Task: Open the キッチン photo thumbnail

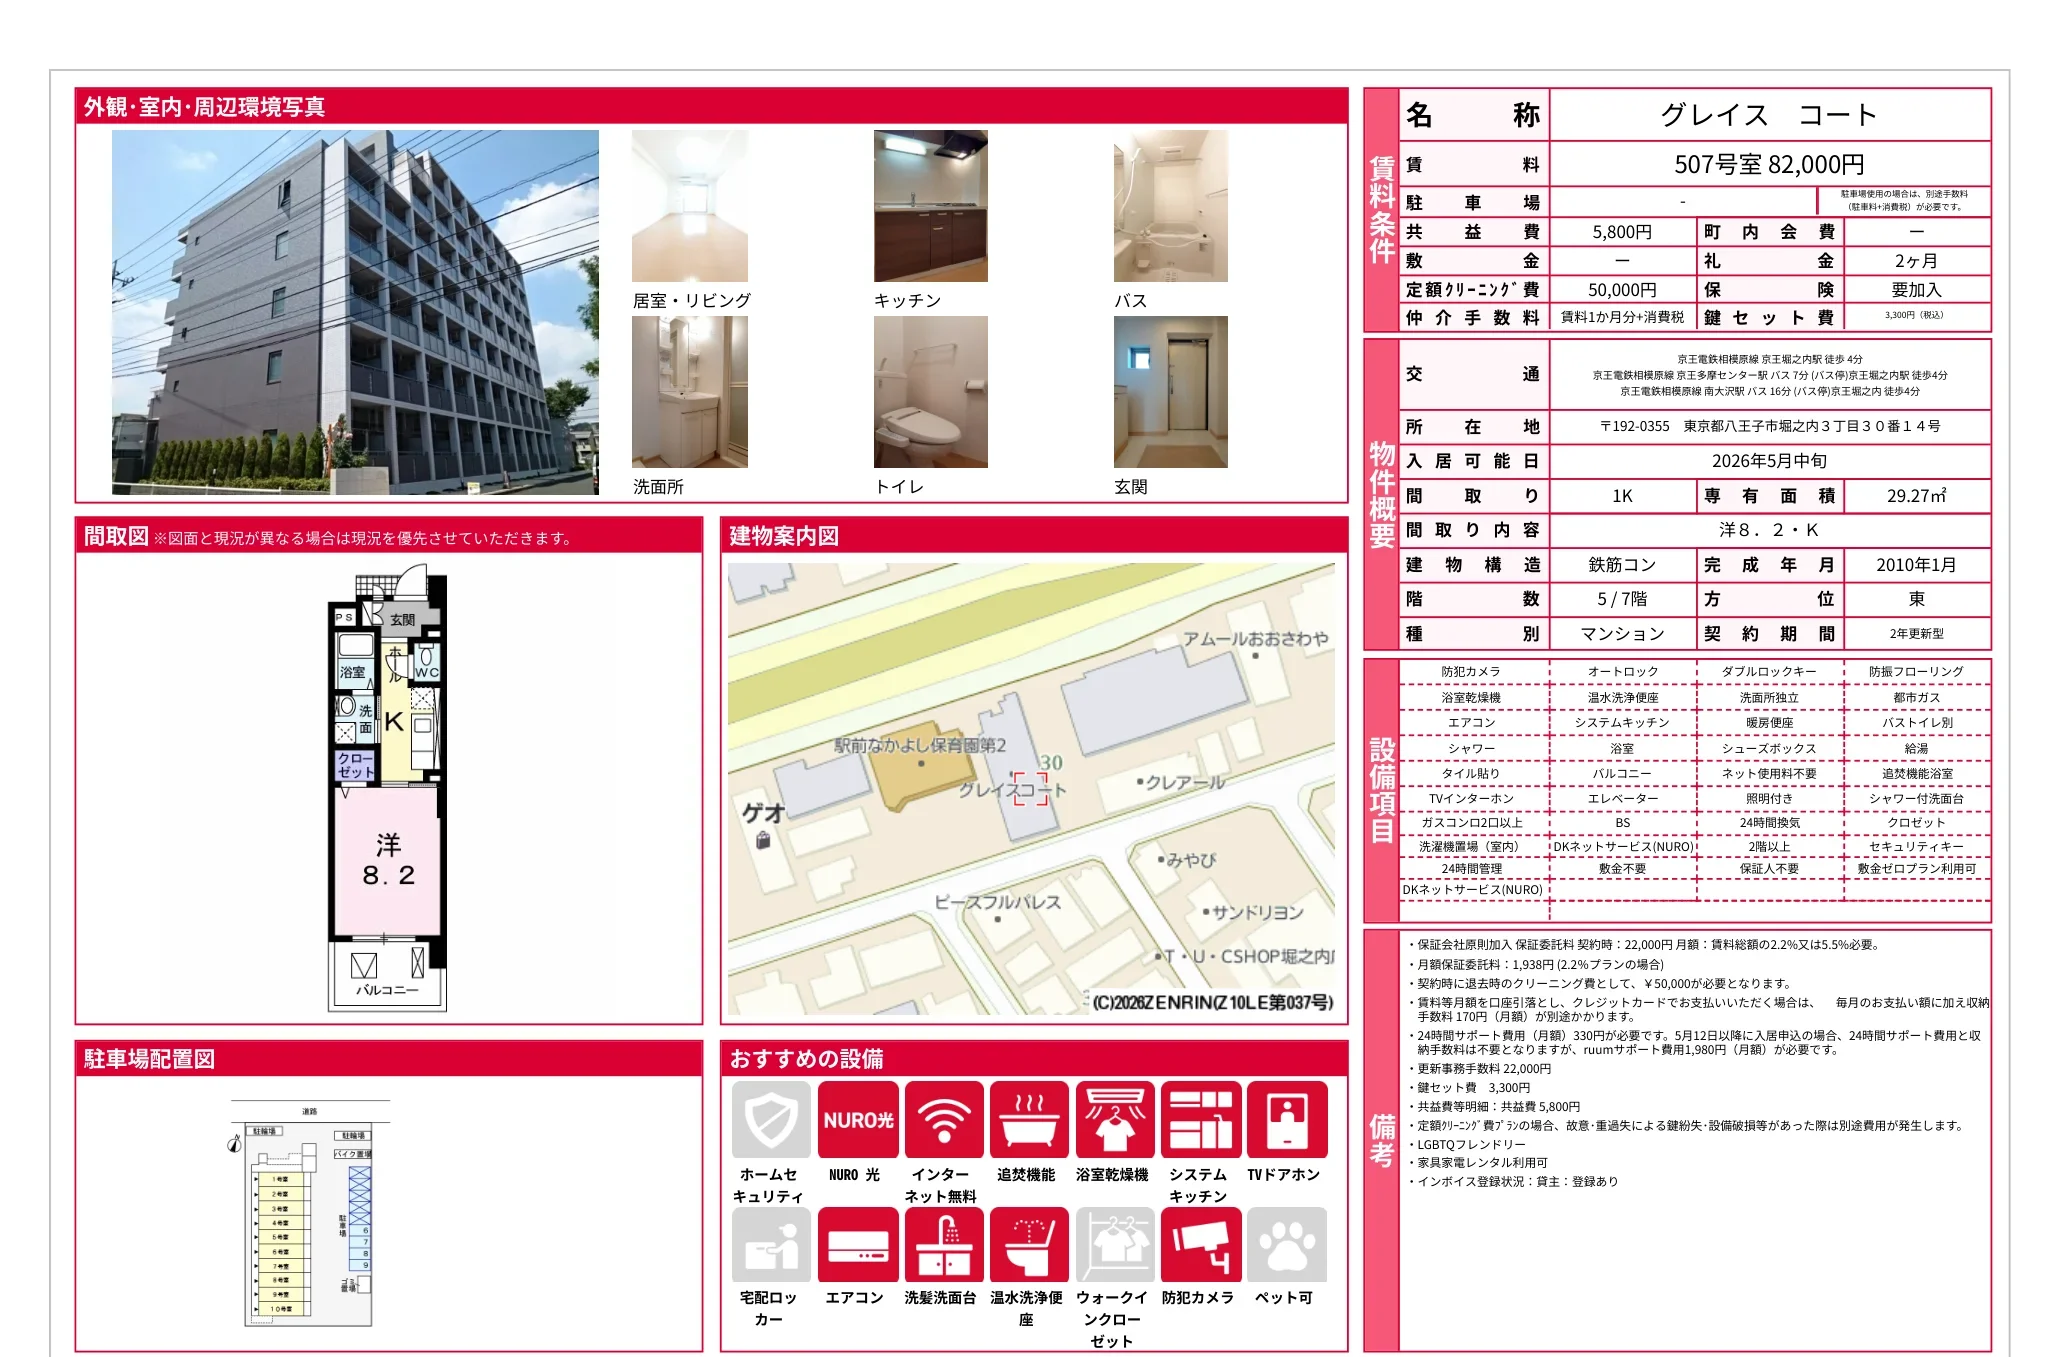Action: pyautogui.click(x=930, y=206)
